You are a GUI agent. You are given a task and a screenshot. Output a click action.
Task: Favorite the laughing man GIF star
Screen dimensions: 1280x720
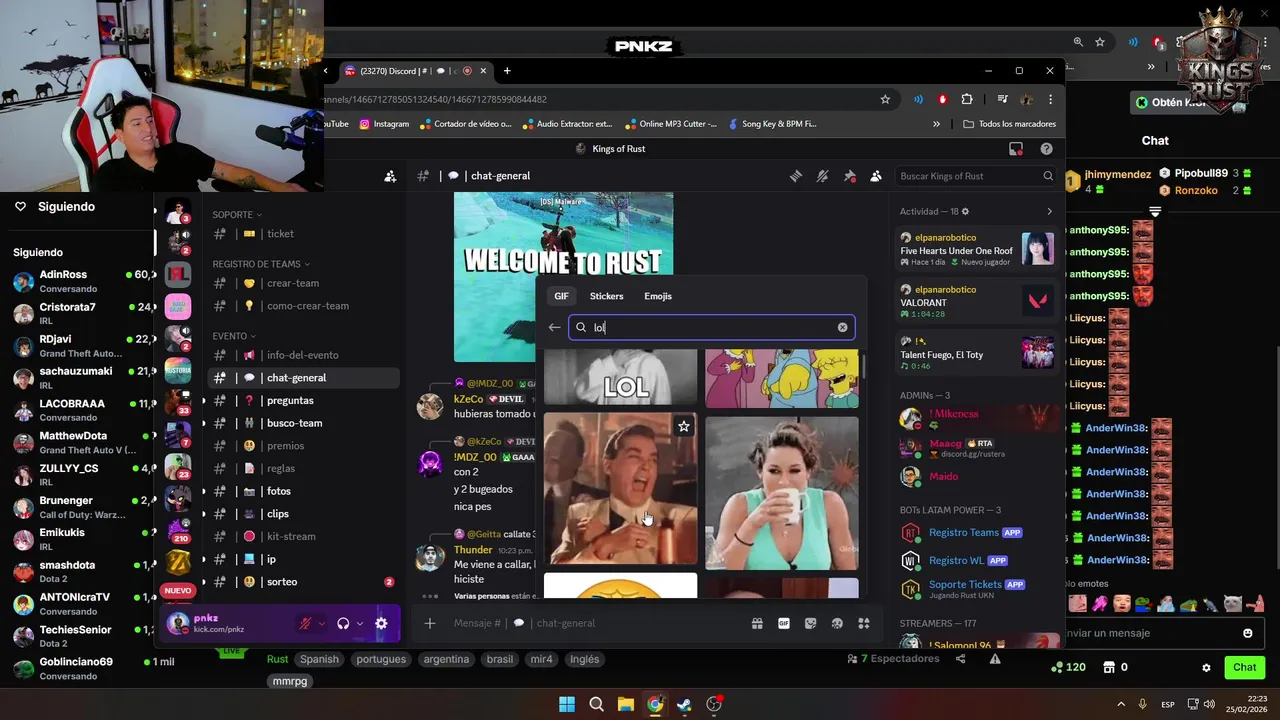pos(684,427)
